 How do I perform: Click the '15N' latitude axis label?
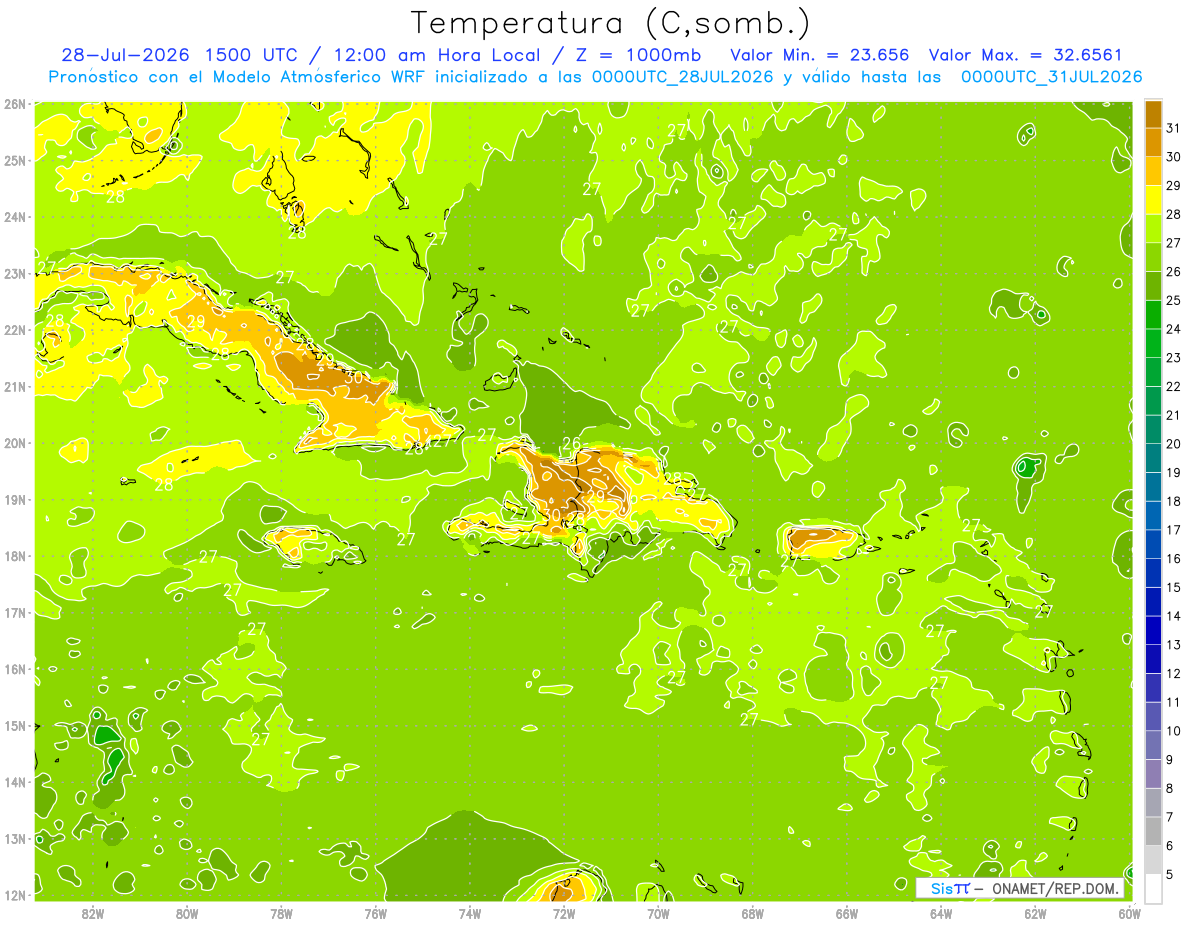coord(14,725)
